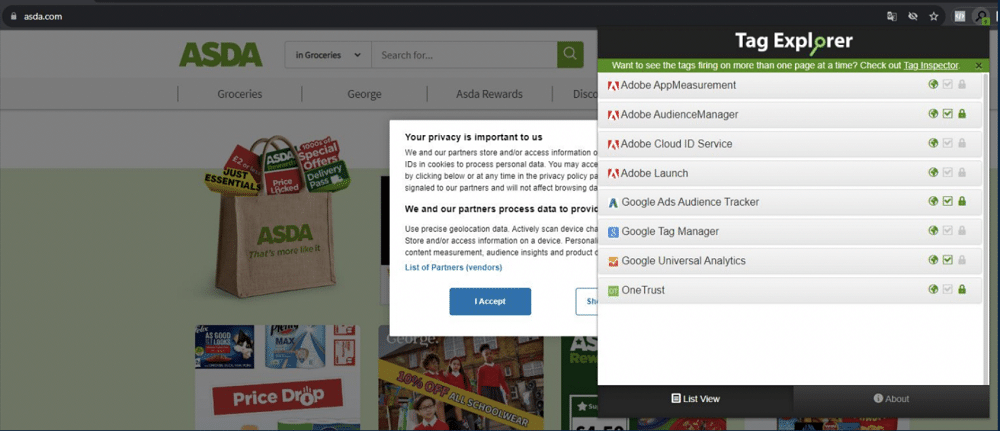Toggle checkbox on Adobe Launch row
1000x431 pixels.
pos(948,173)
